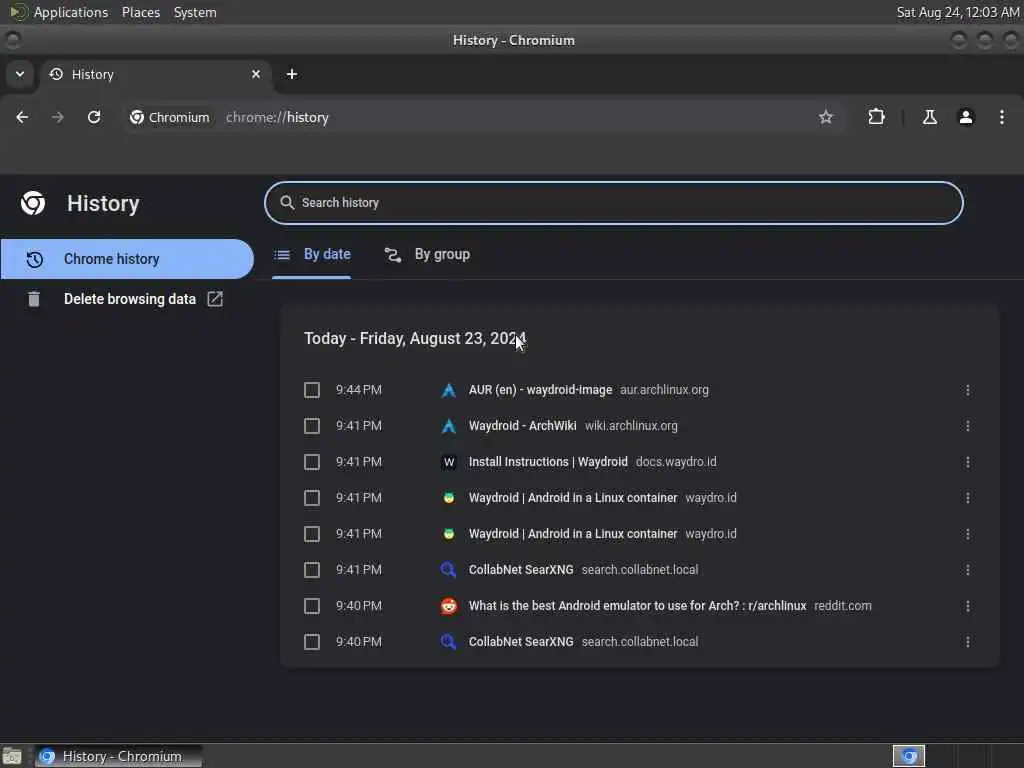Viewport: 1024px width, 768px height.
Task: Open more actions for 9:40 PM CollabNet SearXNG
Action: pos(967,641)
